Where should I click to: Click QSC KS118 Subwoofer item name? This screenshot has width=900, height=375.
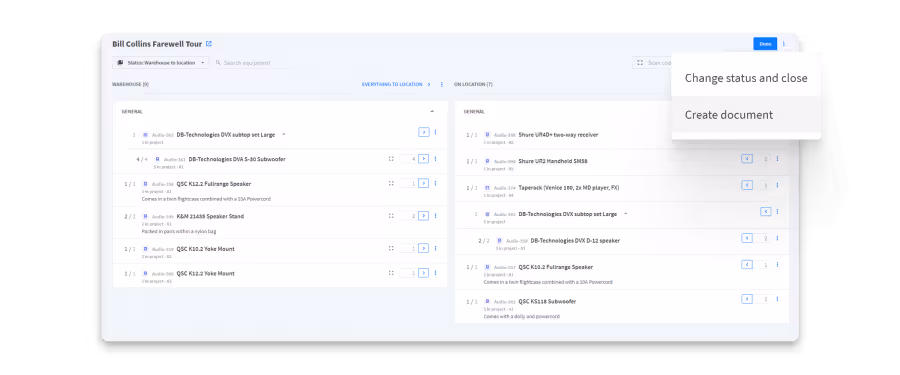(x=547, y=301)
